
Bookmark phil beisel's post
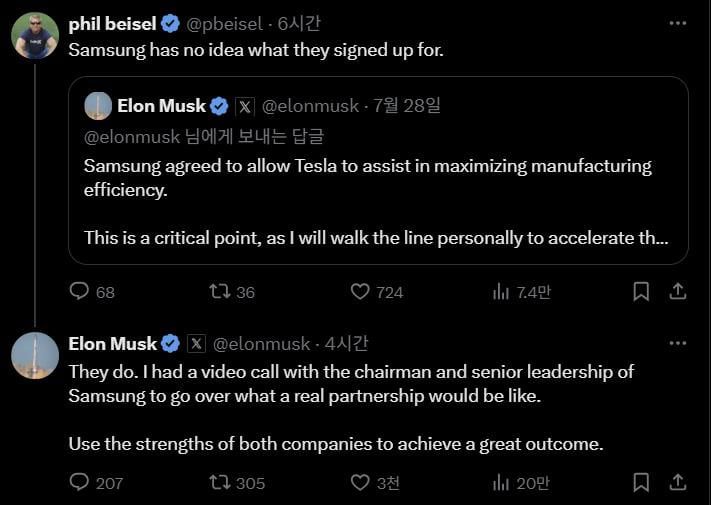(x=642, y=291)
